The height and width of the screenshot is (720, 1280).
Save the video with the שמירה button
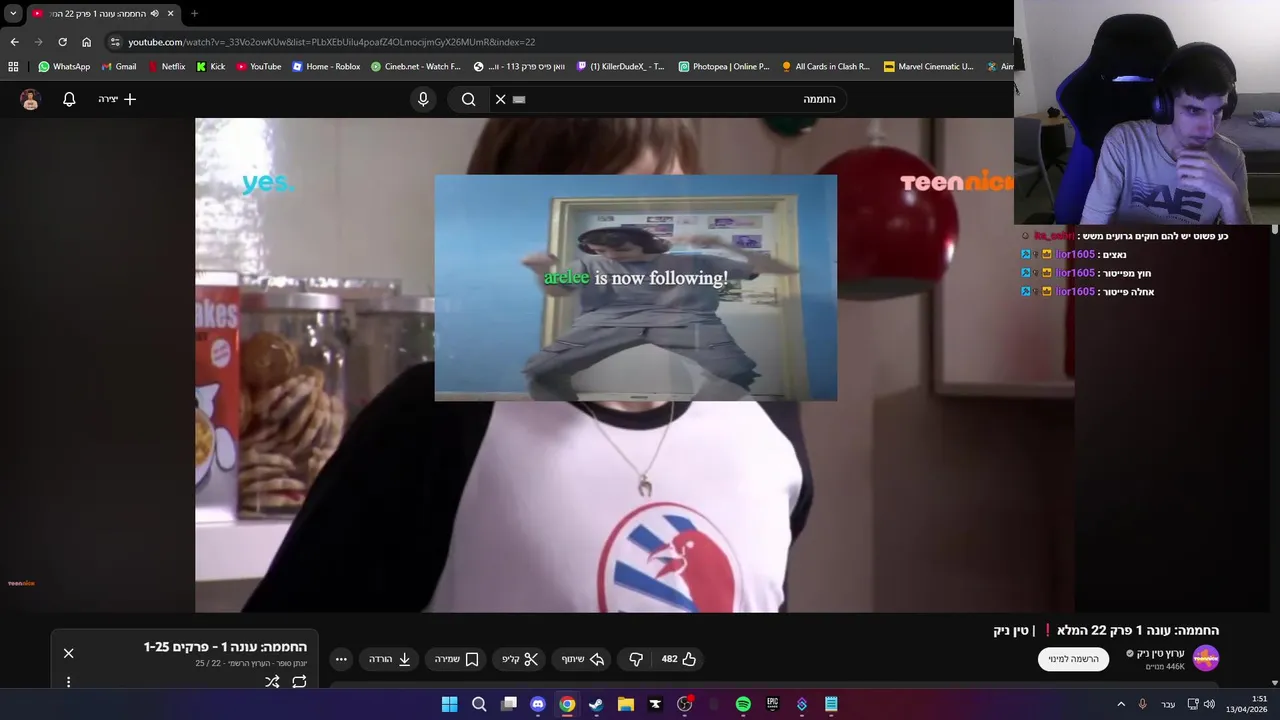(457, 659)
